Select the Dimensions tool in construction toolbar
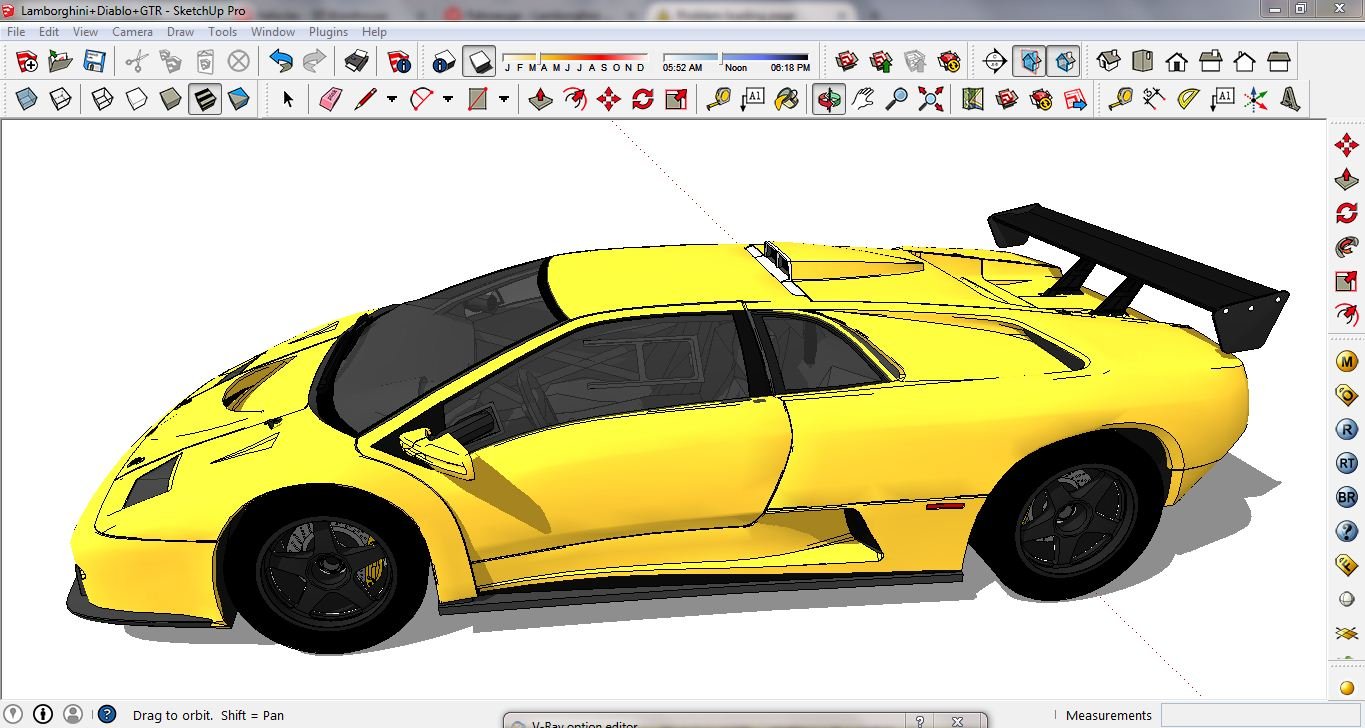This screenshot has height=728, width=1365. click(x=1154, y=99)
